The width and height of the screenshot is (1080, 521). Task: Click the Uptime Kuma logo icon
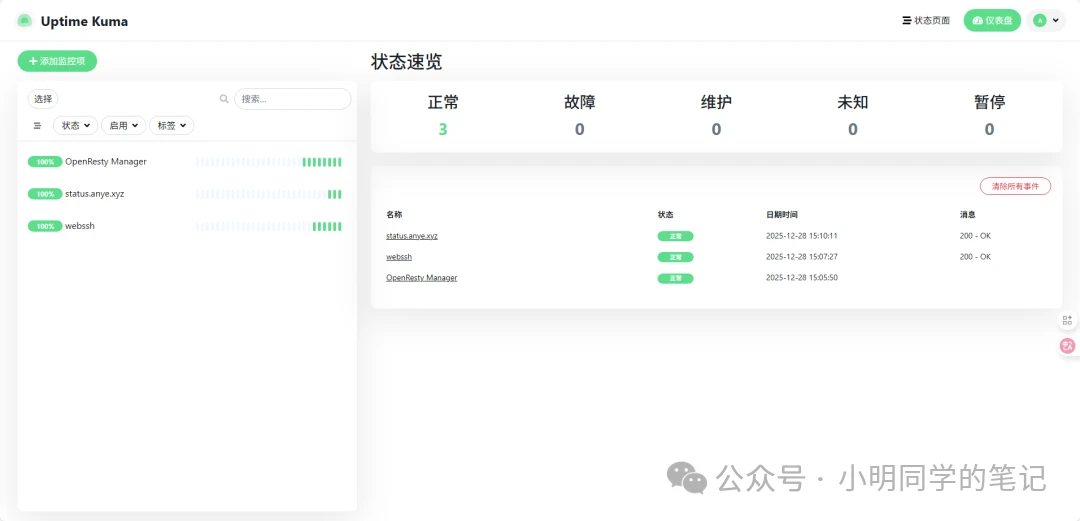[25, 21]
